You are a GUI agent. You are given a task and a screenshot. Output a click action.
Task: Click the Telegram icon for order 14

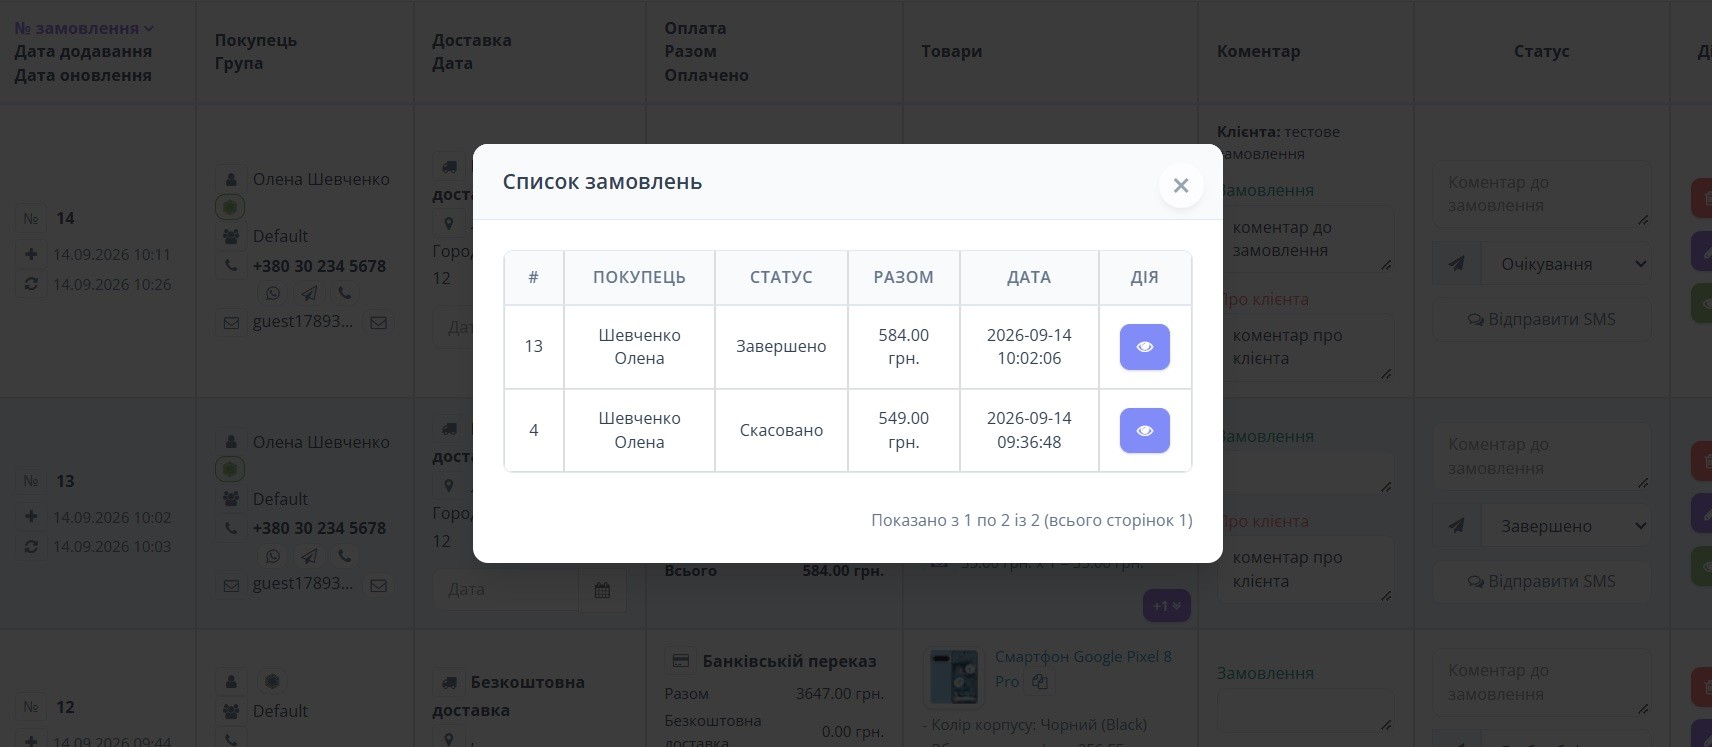(x=309, y=293)
